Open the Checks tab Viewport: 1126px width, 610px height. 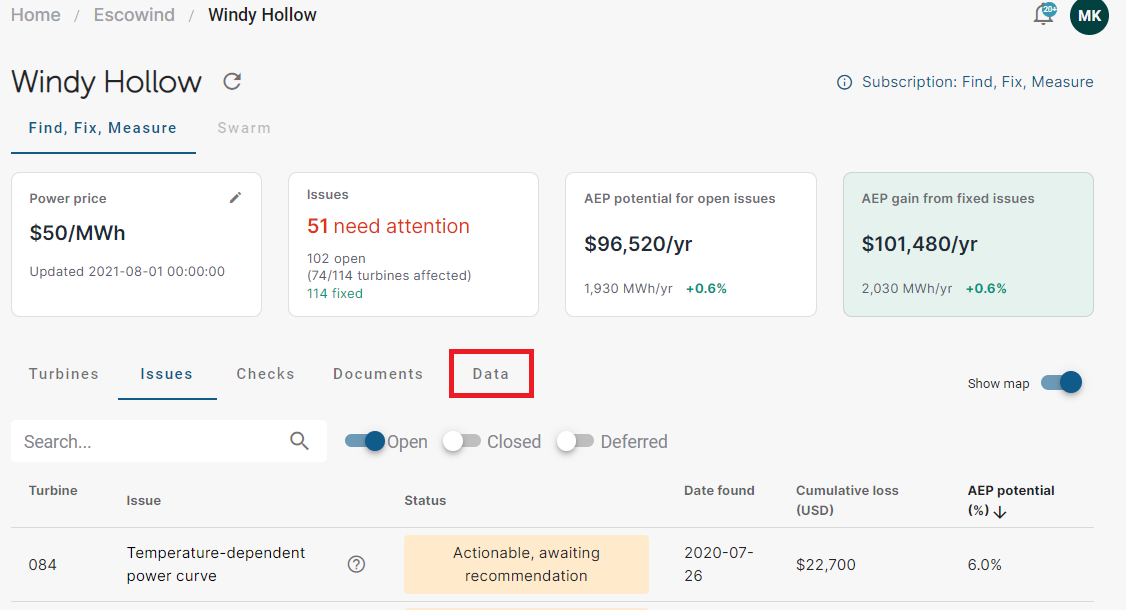266,374
